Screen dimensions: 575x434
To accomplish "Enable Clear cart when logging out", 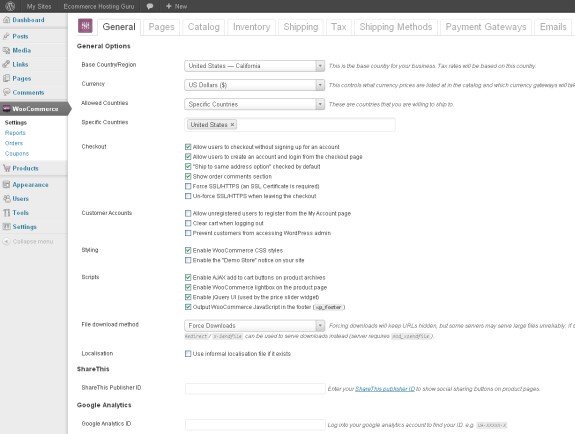I will [x=188, y=223].
